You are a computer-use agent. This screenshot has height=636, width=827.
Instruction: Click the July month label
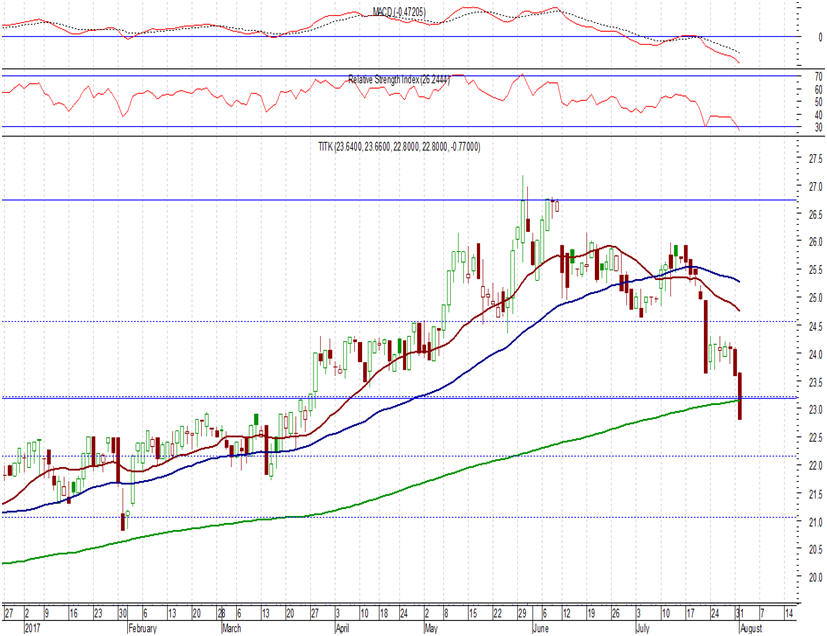click(642, 628)
